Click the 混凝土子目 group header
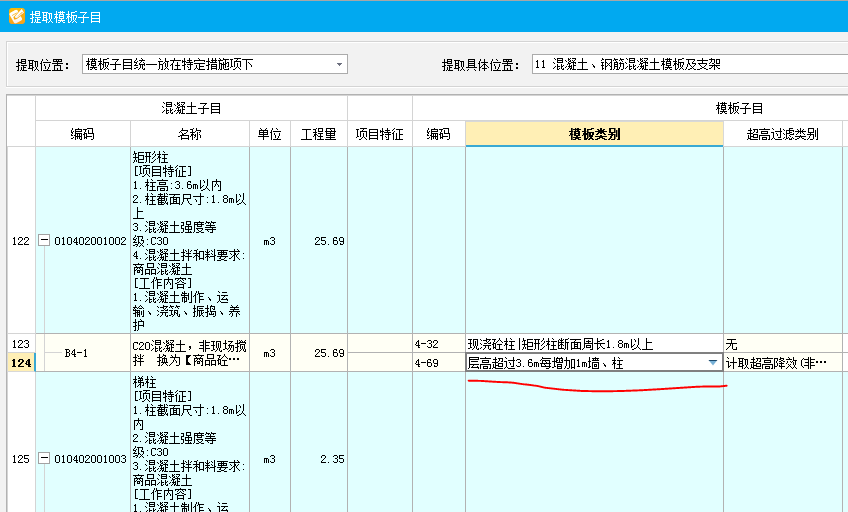 pyautogui.click(x=191, y=108)
